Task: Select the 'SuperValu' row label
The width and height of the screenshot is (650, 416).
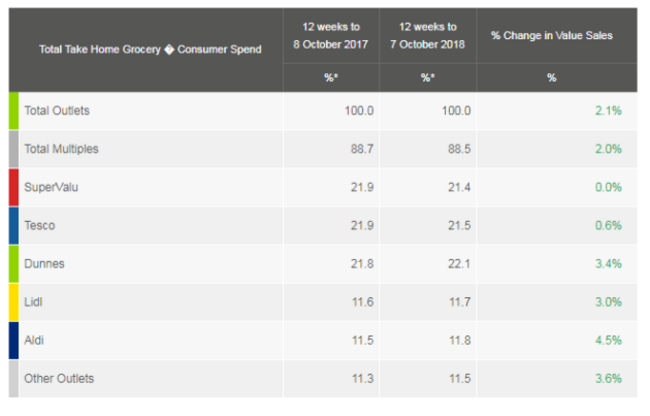Action: pos(51,187)
